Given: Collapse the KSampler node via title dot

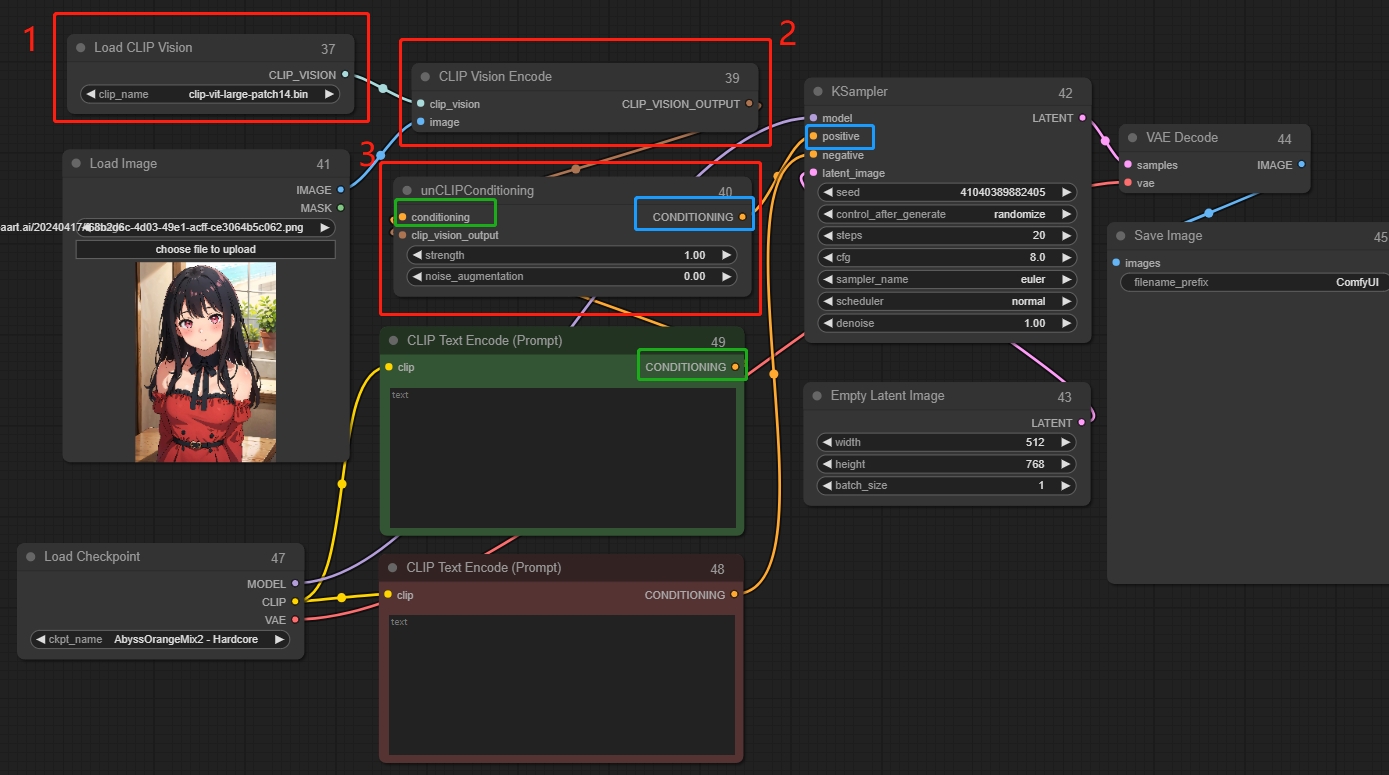Looking at the screenshot, I should 817,92.
